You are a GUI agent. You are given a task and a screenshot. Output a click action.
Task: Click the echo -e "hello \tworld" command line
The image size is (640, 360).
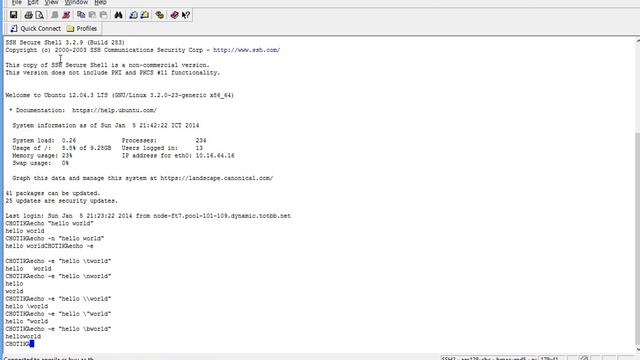(58, 261)
